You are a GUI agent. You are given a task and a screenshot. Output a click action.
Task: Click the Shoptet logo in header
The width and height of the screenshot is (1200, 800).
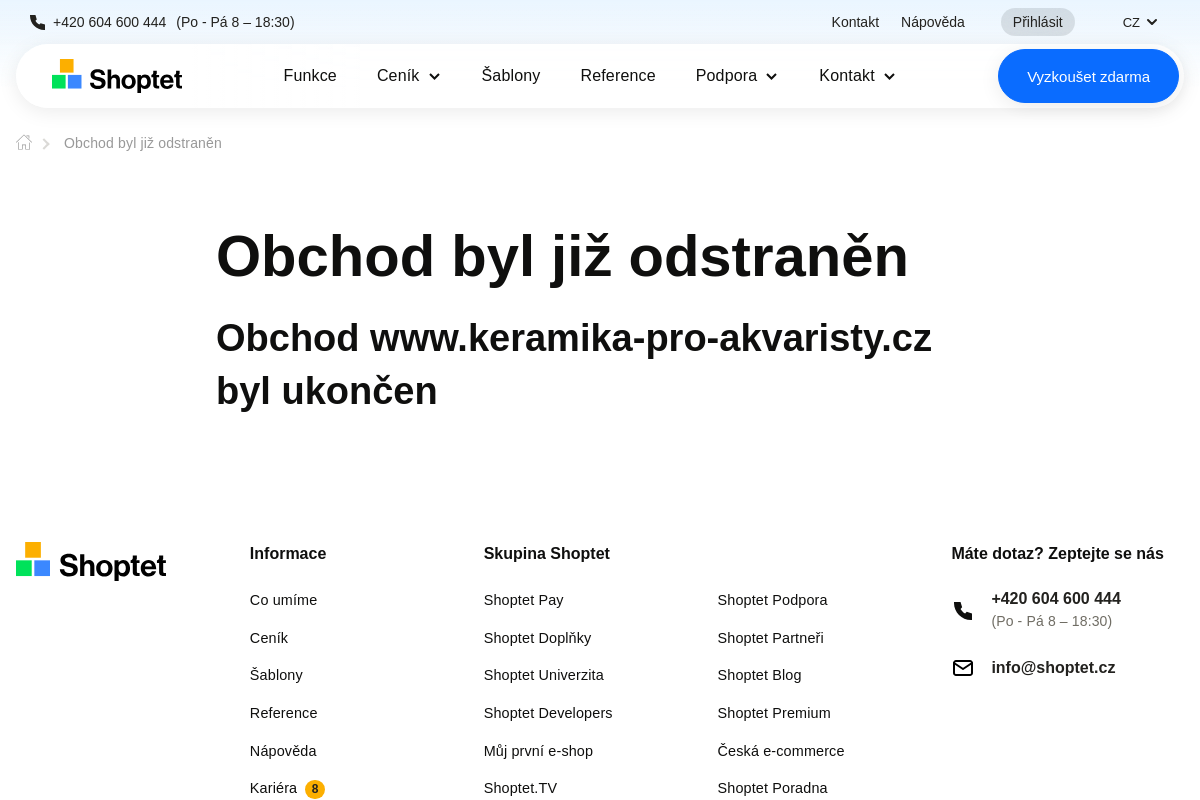(117, 76)
